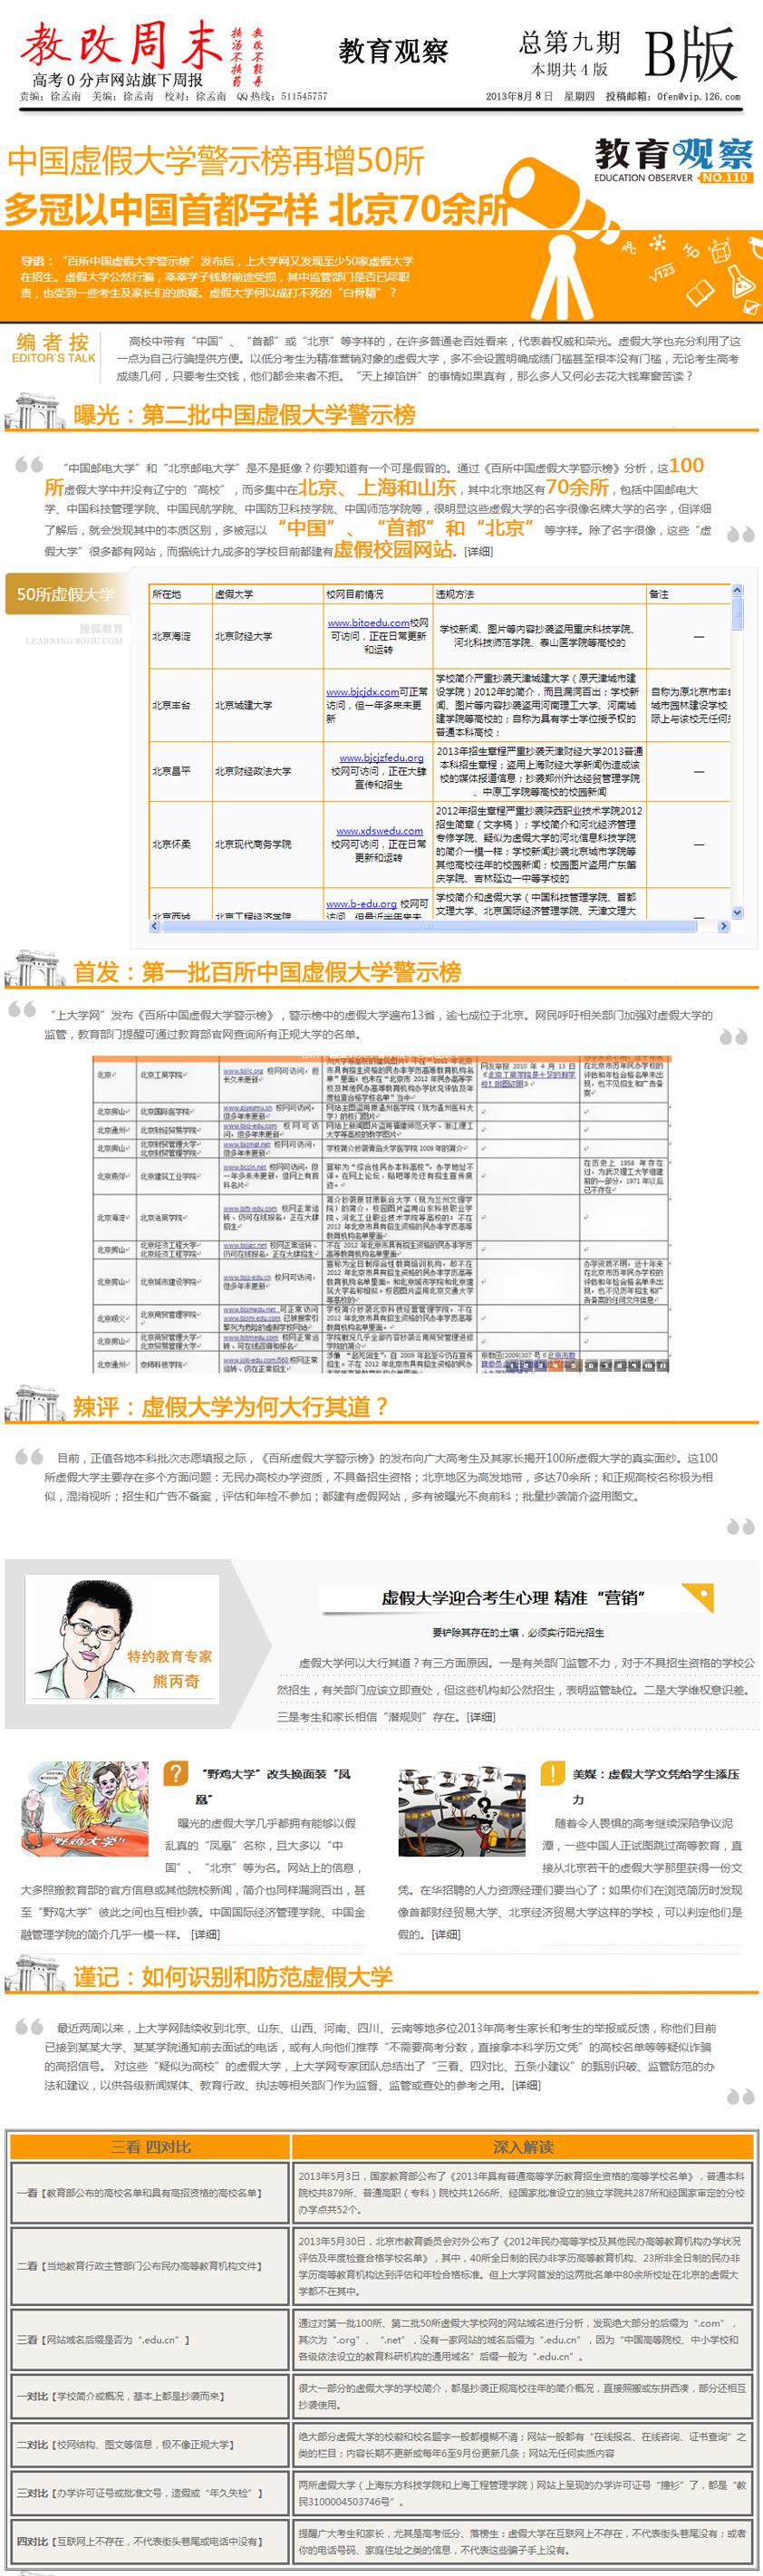Click the submission email 0fen@vip.126.com
Screen dimensions: 763x2576
click(x=700, y=97)
